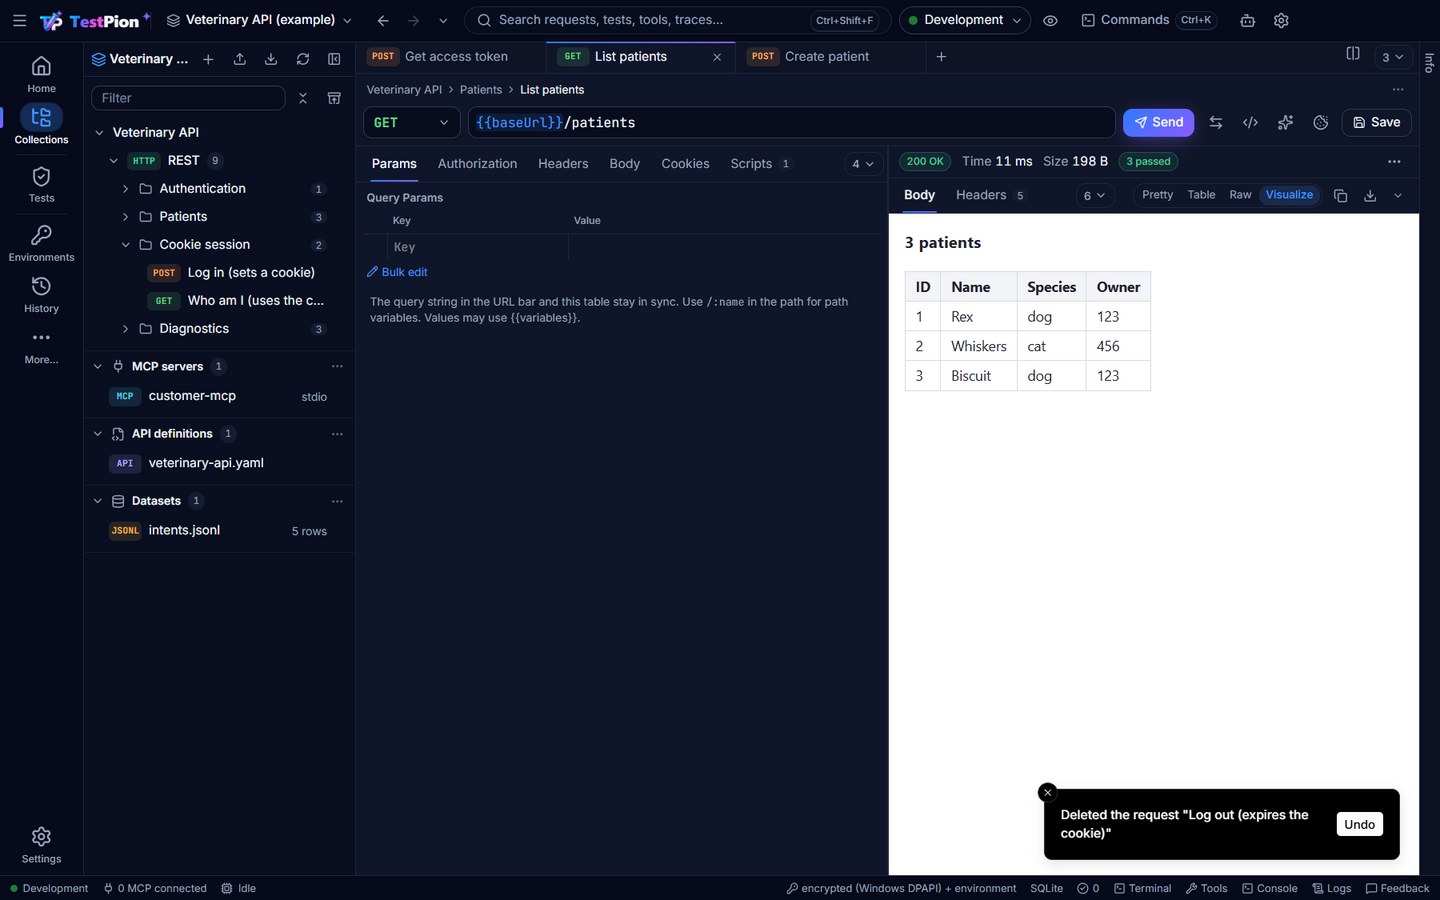Viewport: 1440px width, 900px height.
Task: Click the refresh icon in collection header
Action: (x=303, y=59)
